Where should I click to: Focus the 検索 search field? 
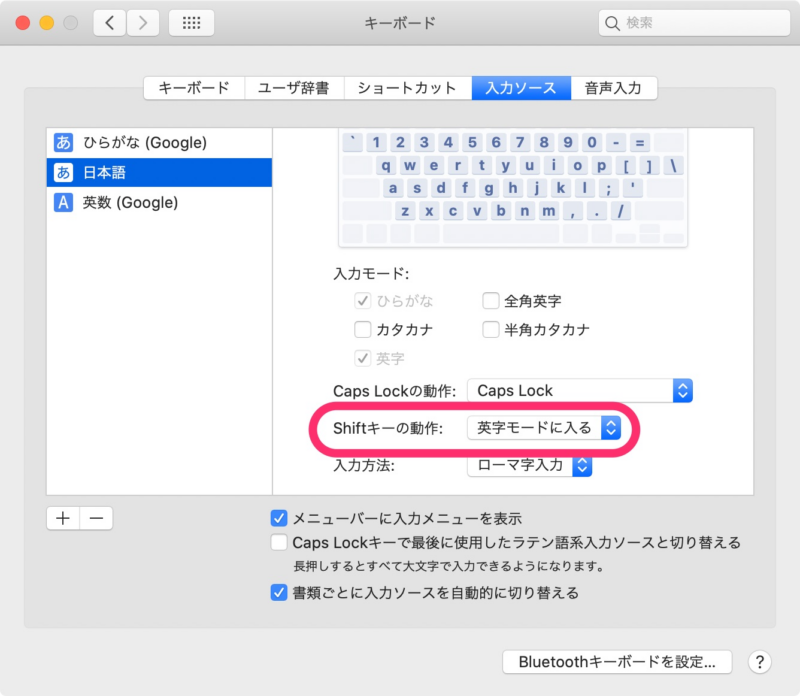(x=694, y=22)
